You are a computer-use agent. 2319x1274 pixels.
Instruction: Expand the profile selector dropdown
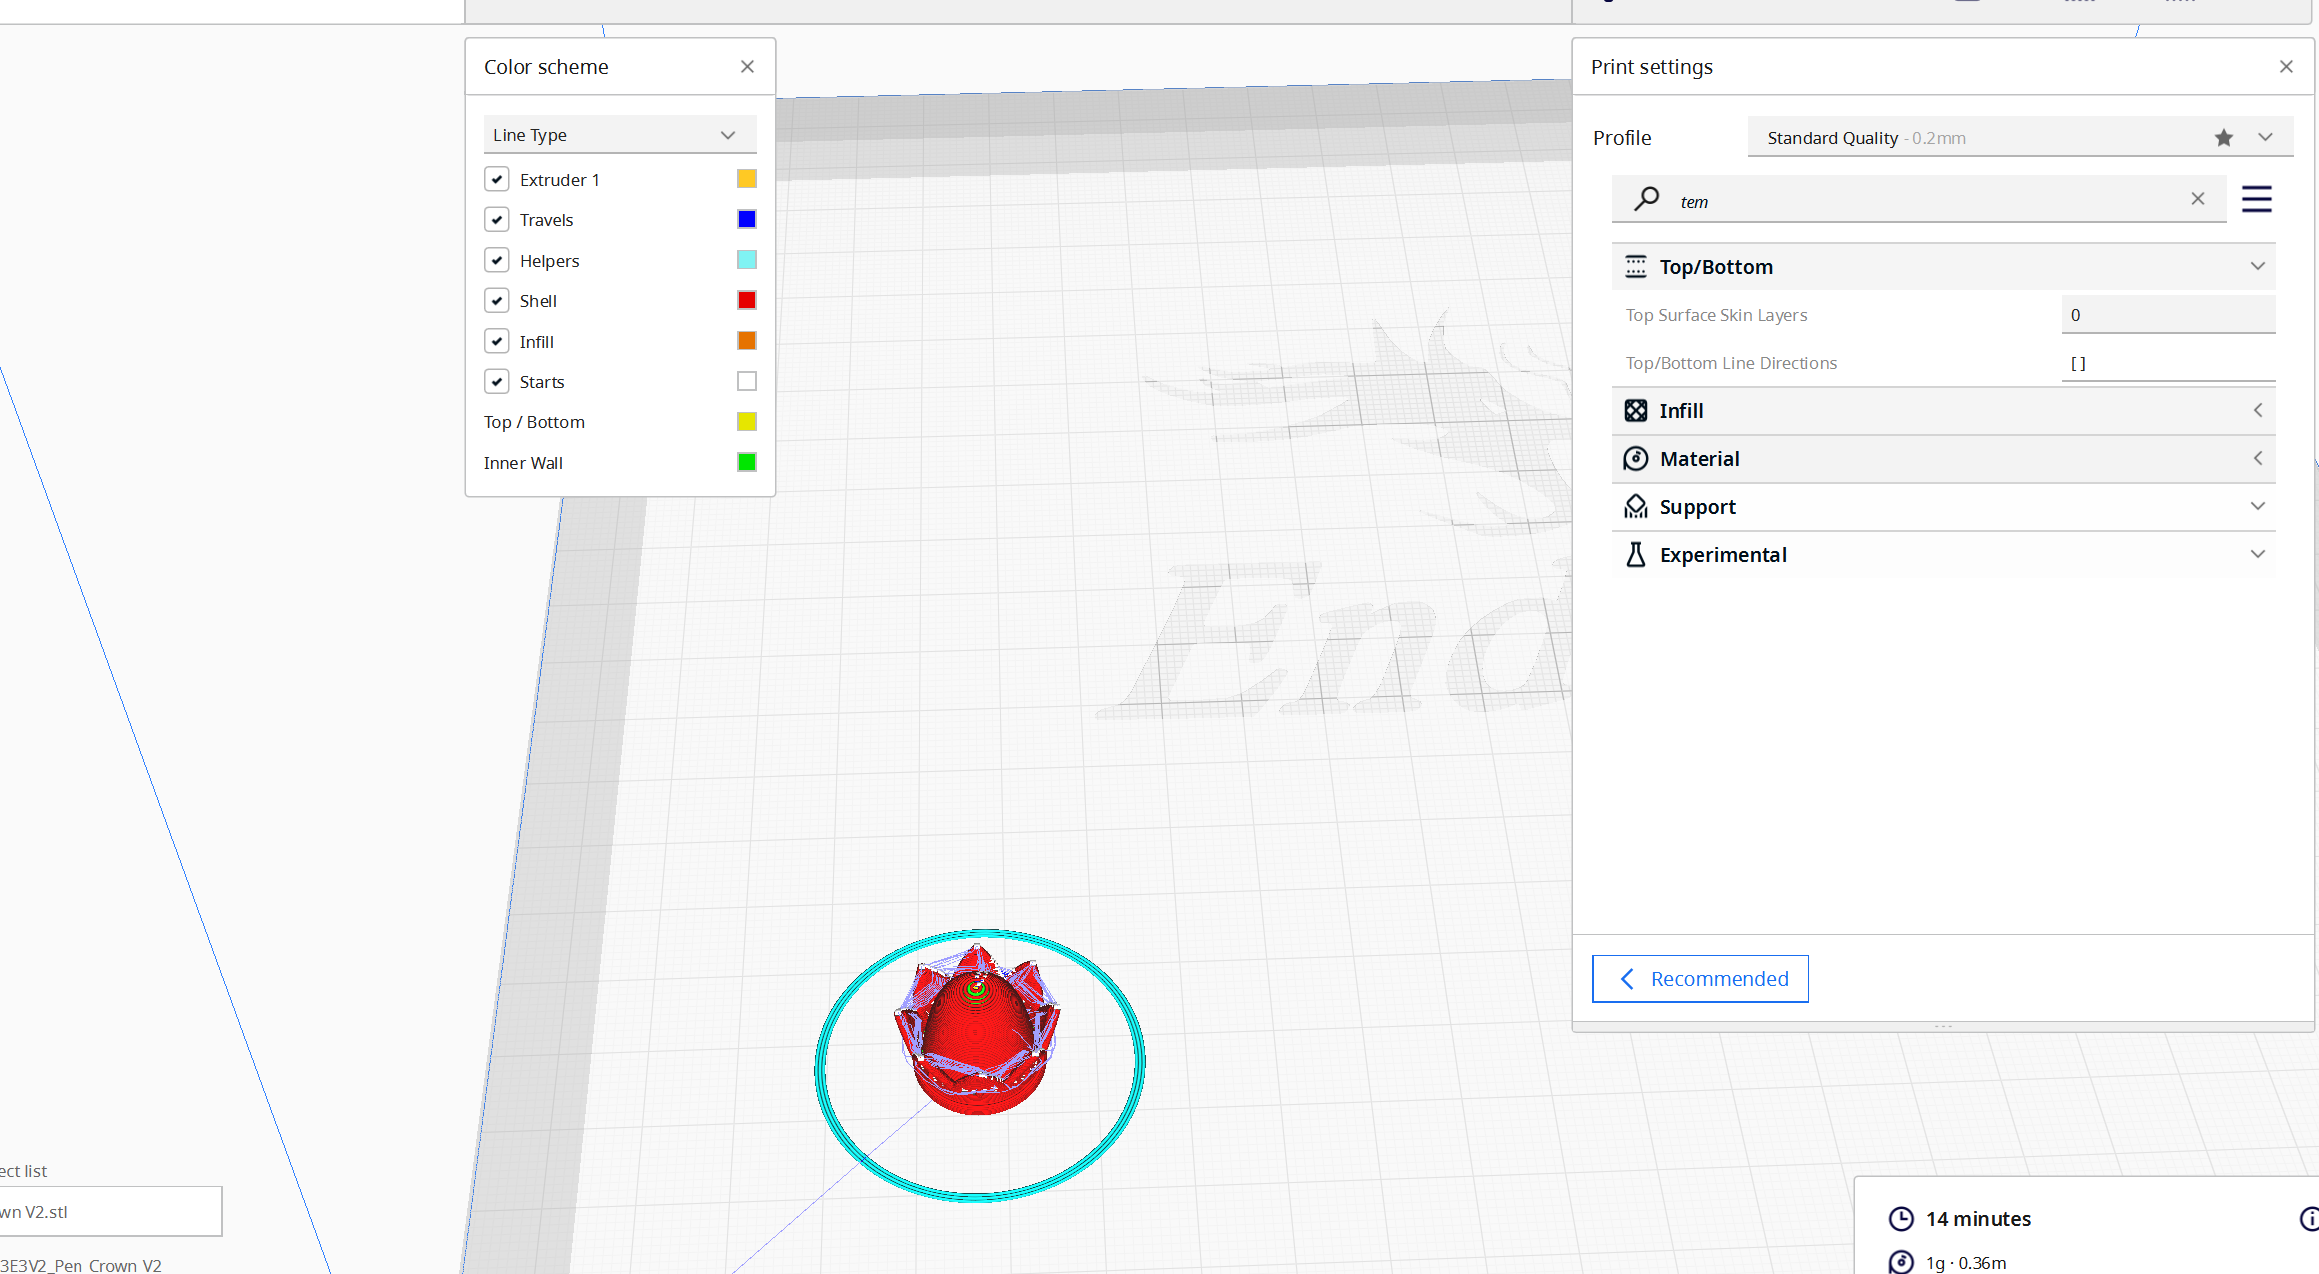click(x=2264, y=137)
